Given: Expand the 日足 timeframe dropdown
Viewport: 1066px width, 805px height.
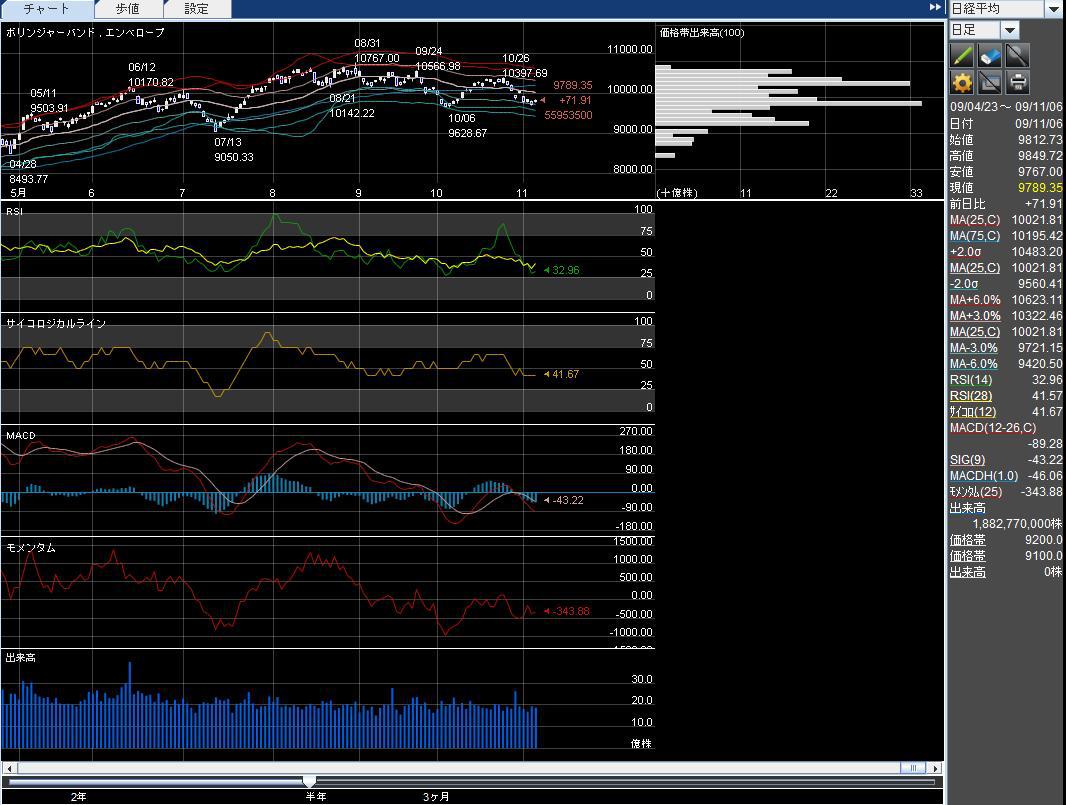Looking at the screenshot, I should [1010, 31].
